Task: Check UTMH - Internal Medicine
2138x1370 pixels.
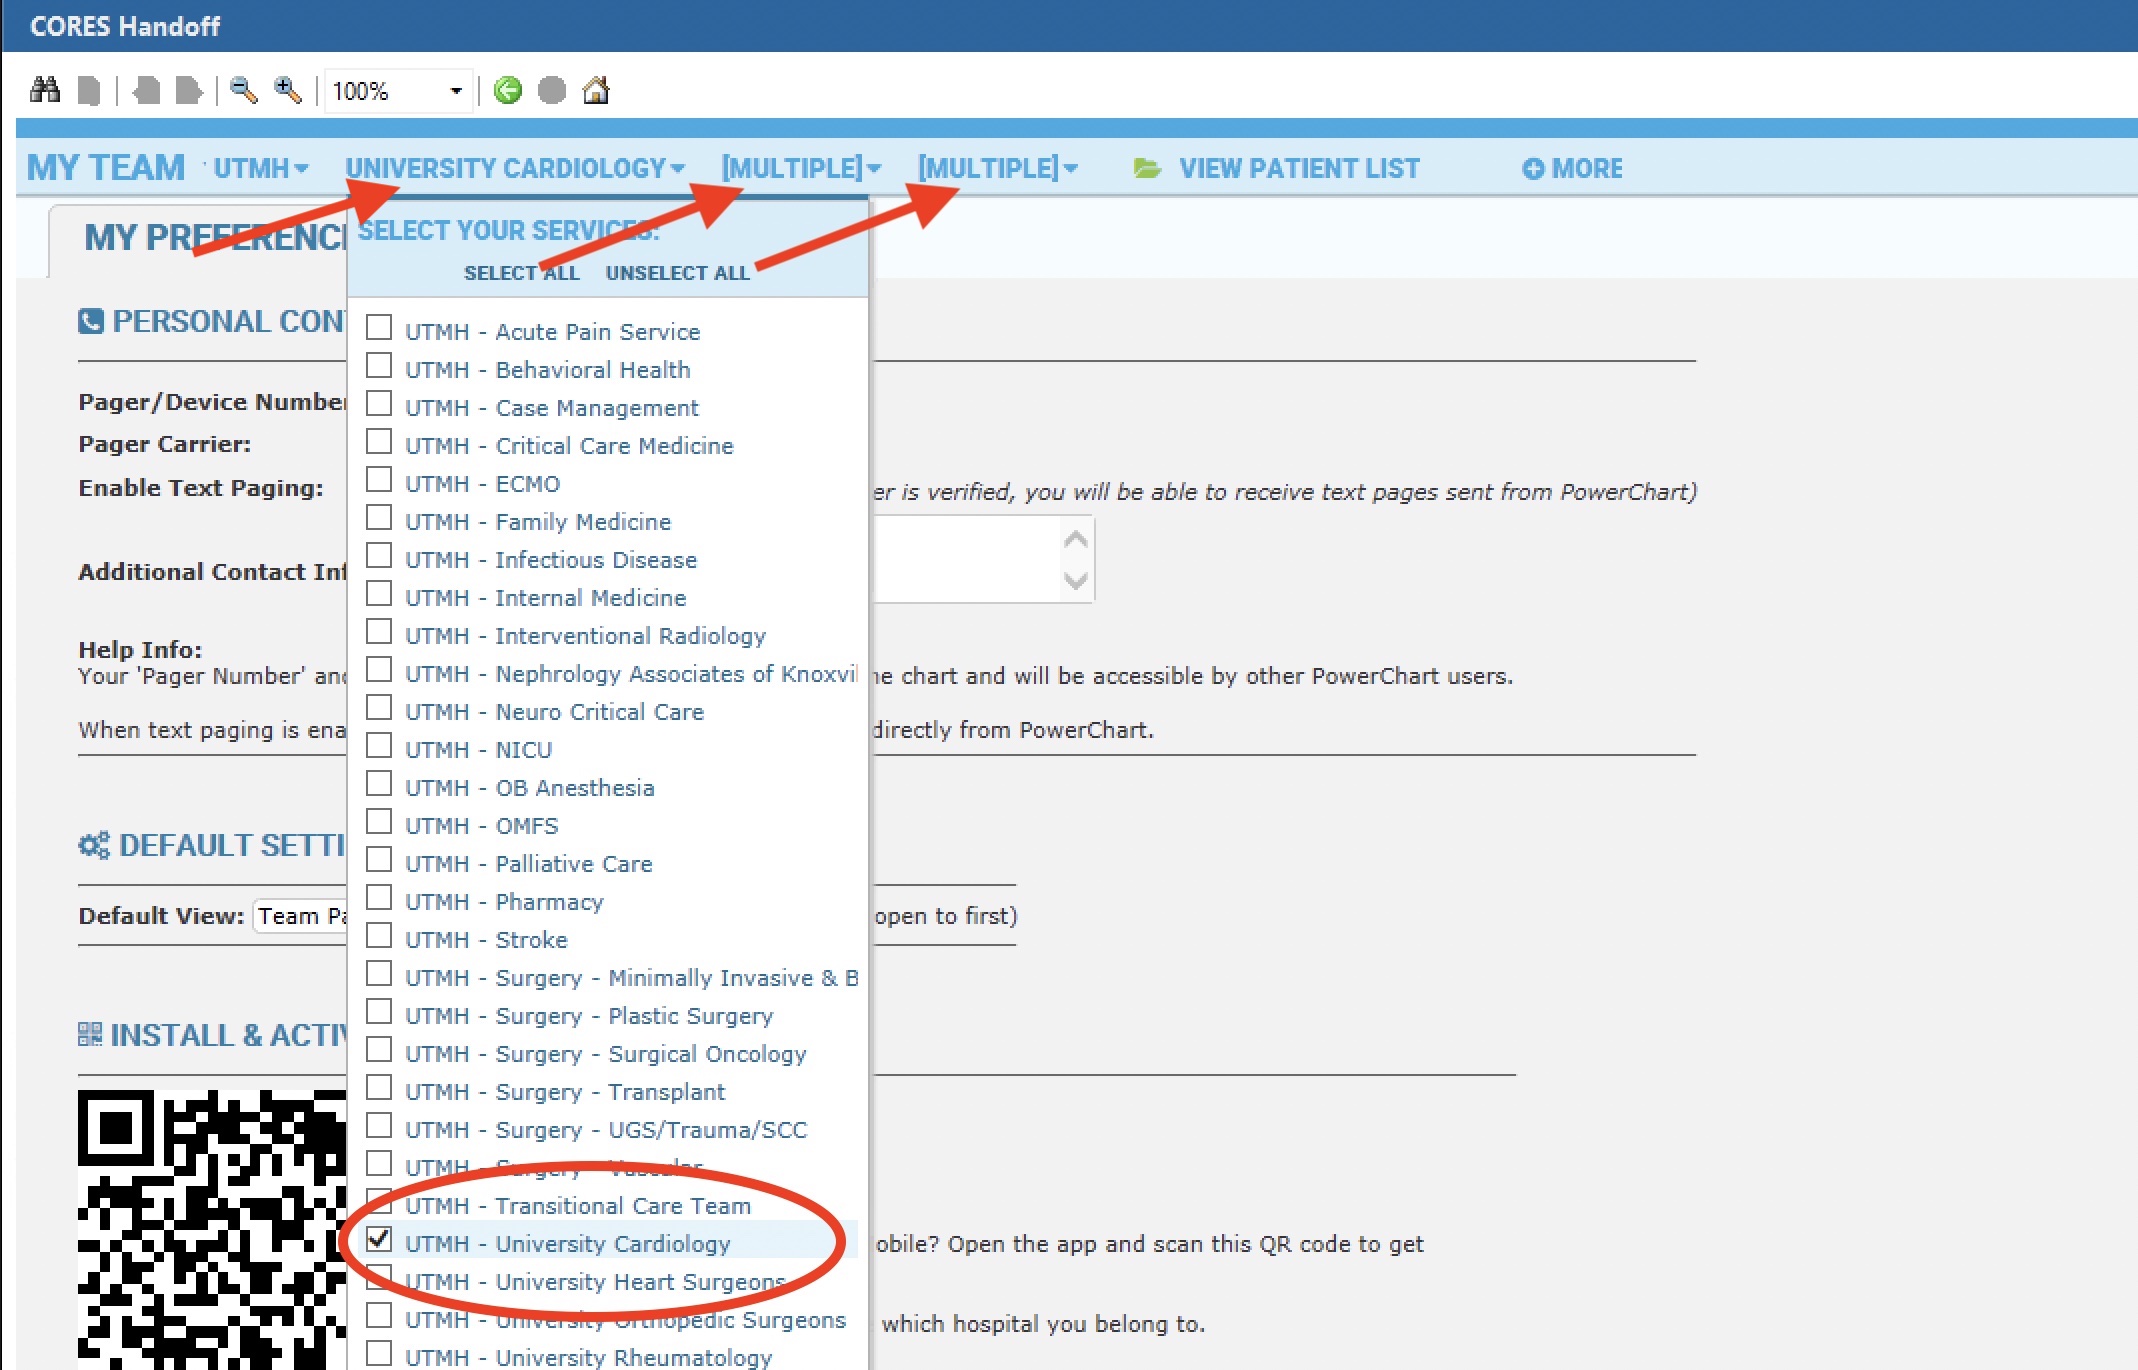Action: (x=379, y=594)
